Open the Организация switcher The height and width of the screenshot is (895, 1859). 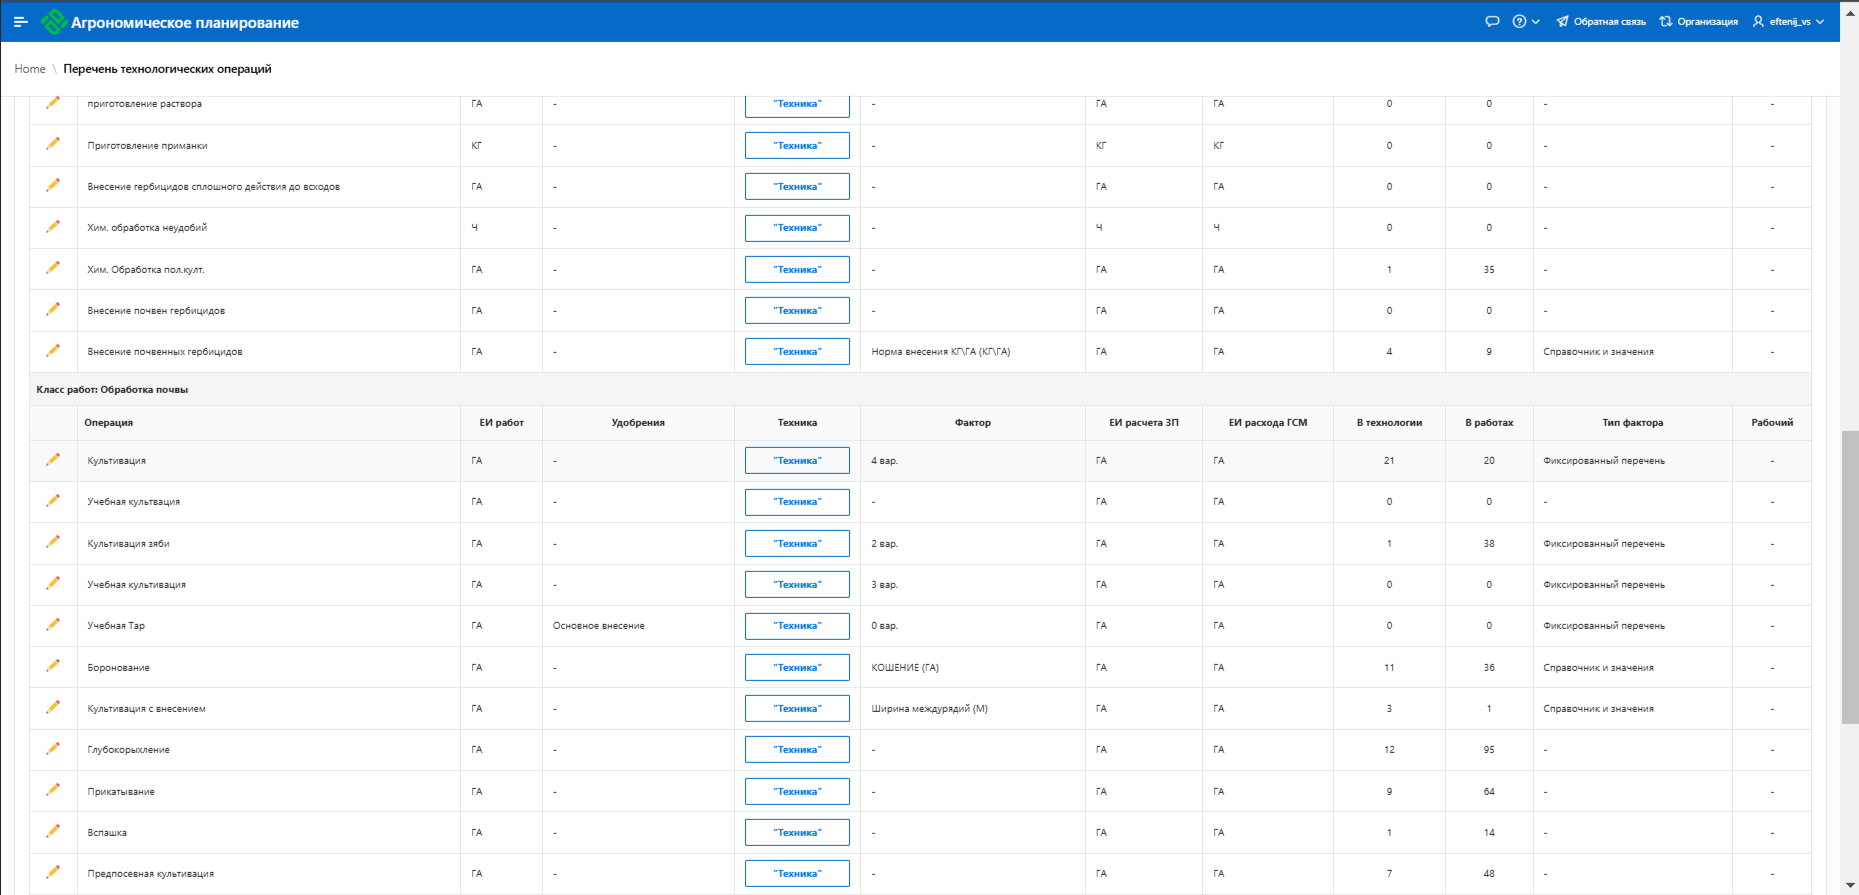pos(1698,22)
